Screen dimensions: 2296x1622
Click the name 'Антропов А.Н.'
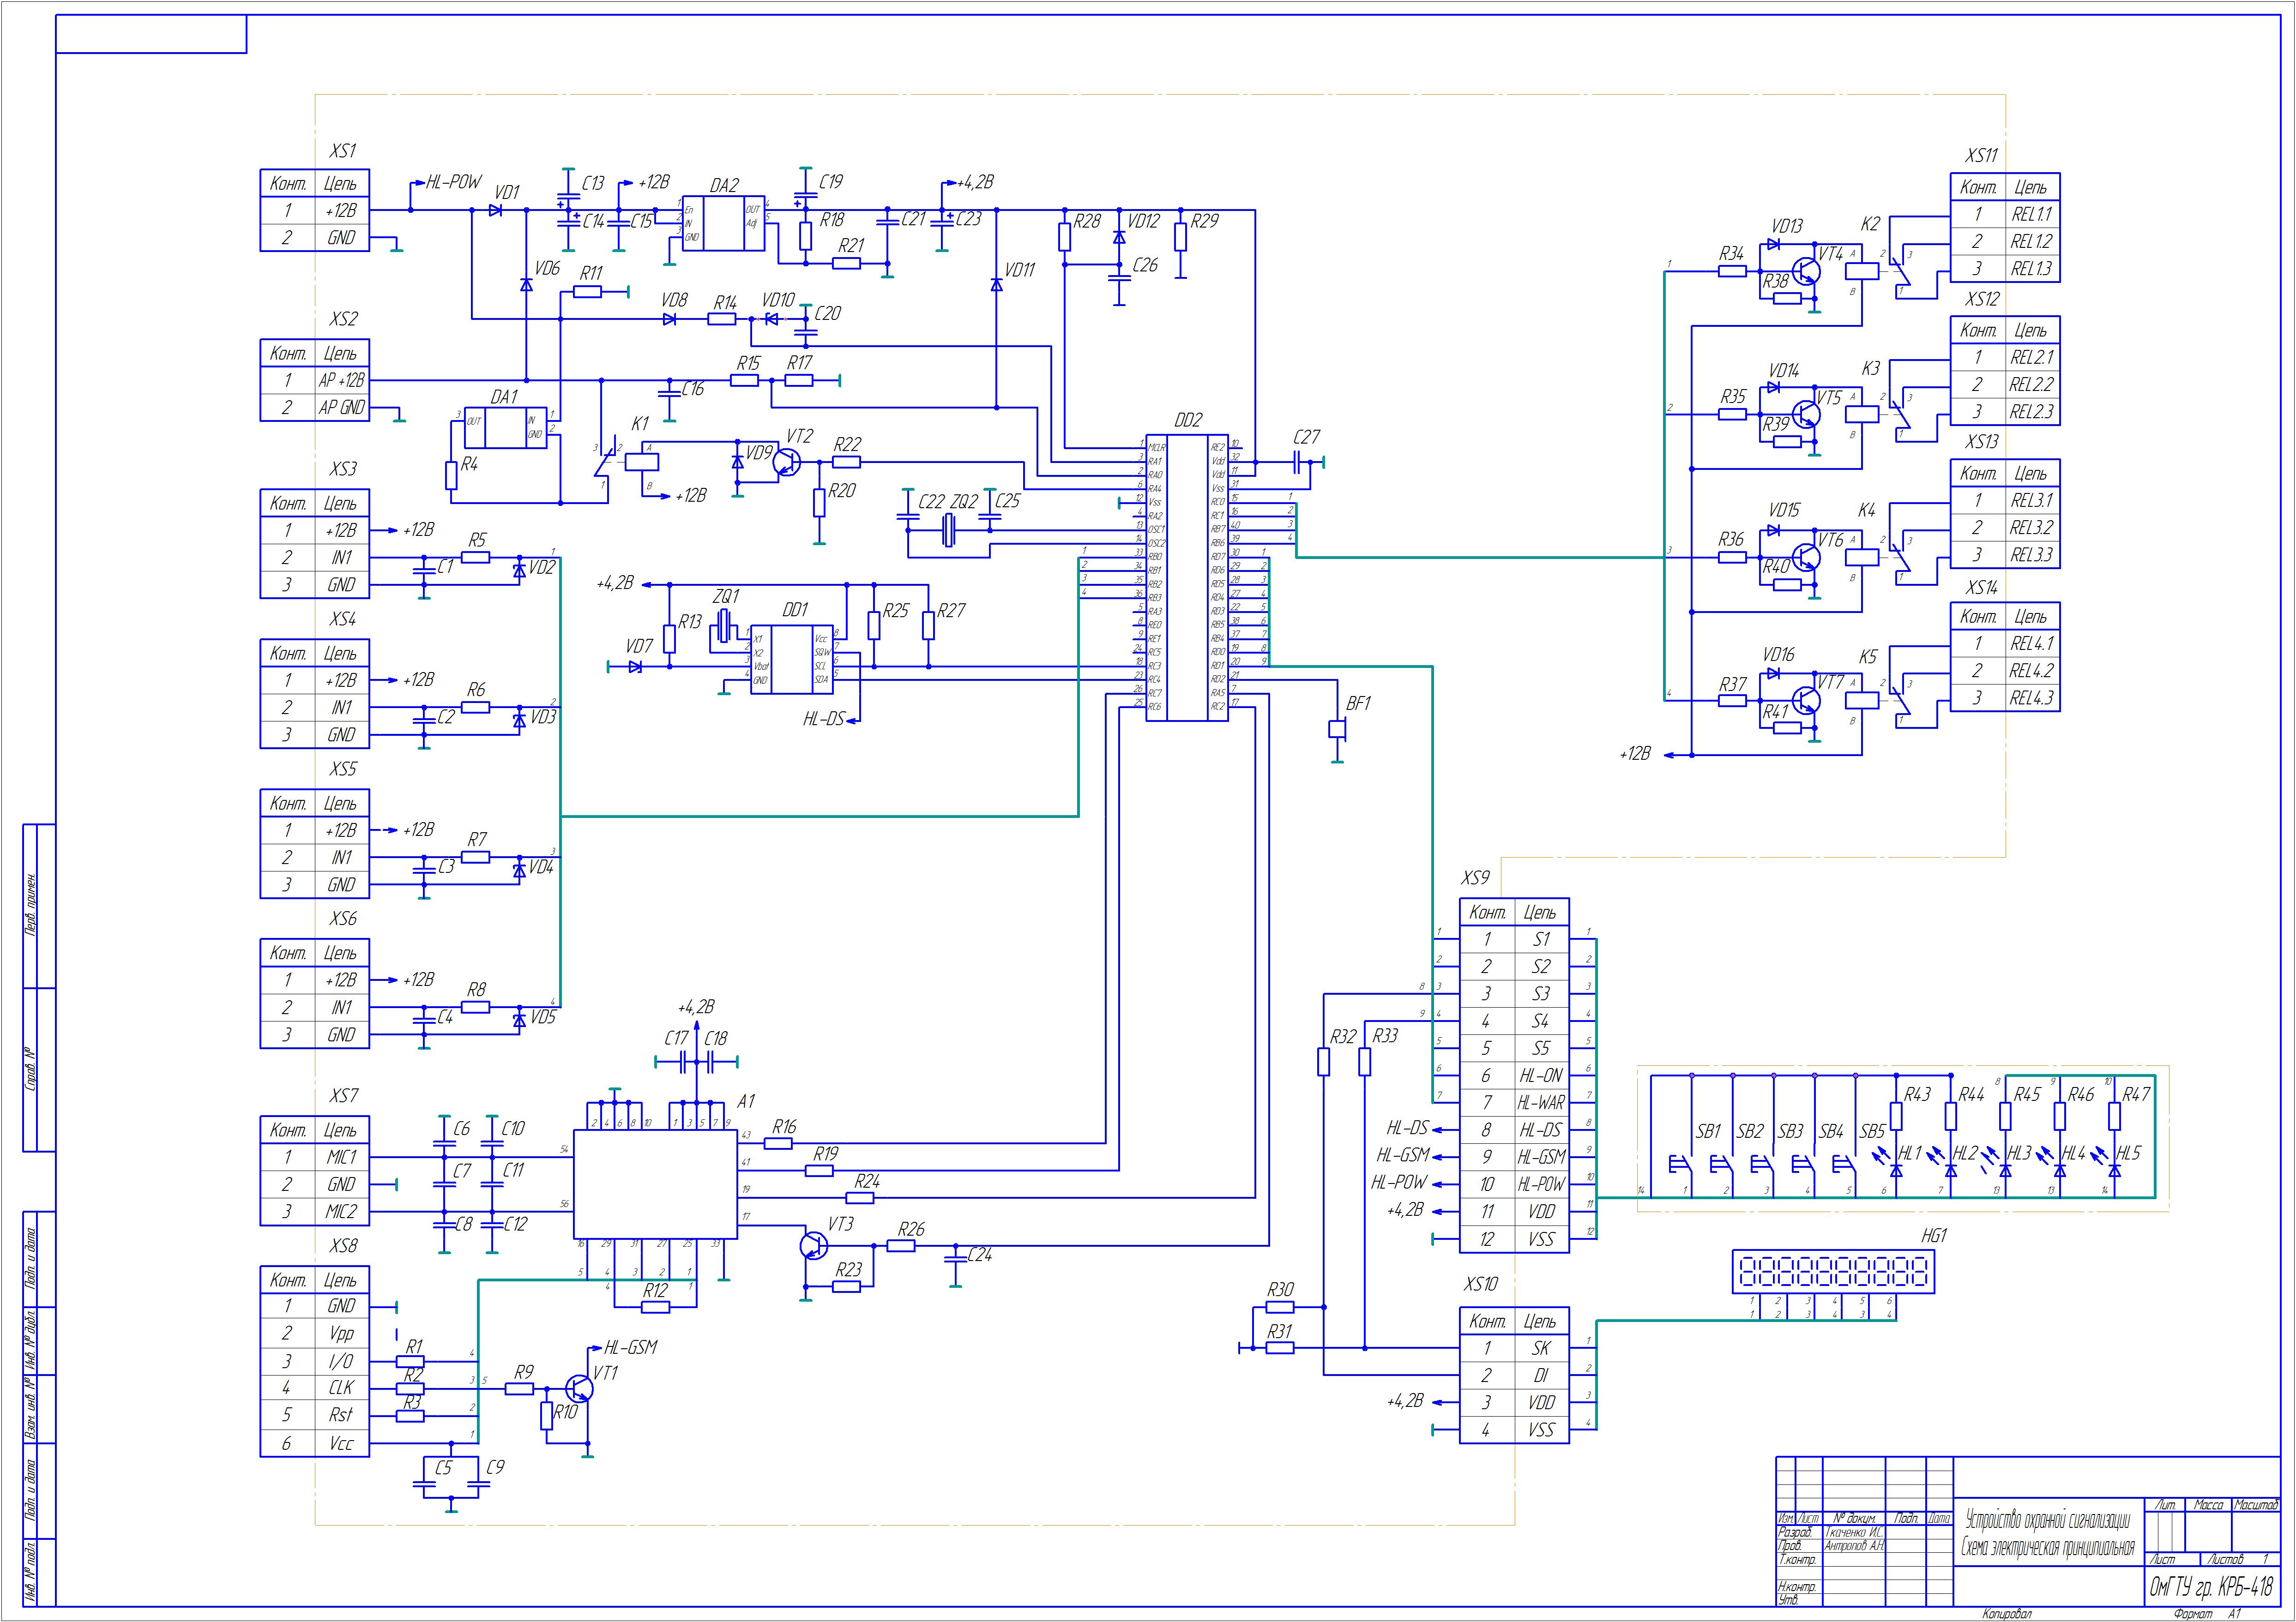1854,1545
